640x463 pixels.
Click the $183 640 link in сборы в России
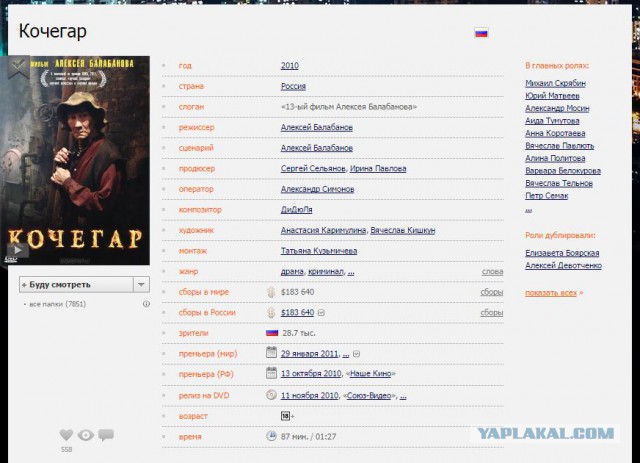(298, 312)
